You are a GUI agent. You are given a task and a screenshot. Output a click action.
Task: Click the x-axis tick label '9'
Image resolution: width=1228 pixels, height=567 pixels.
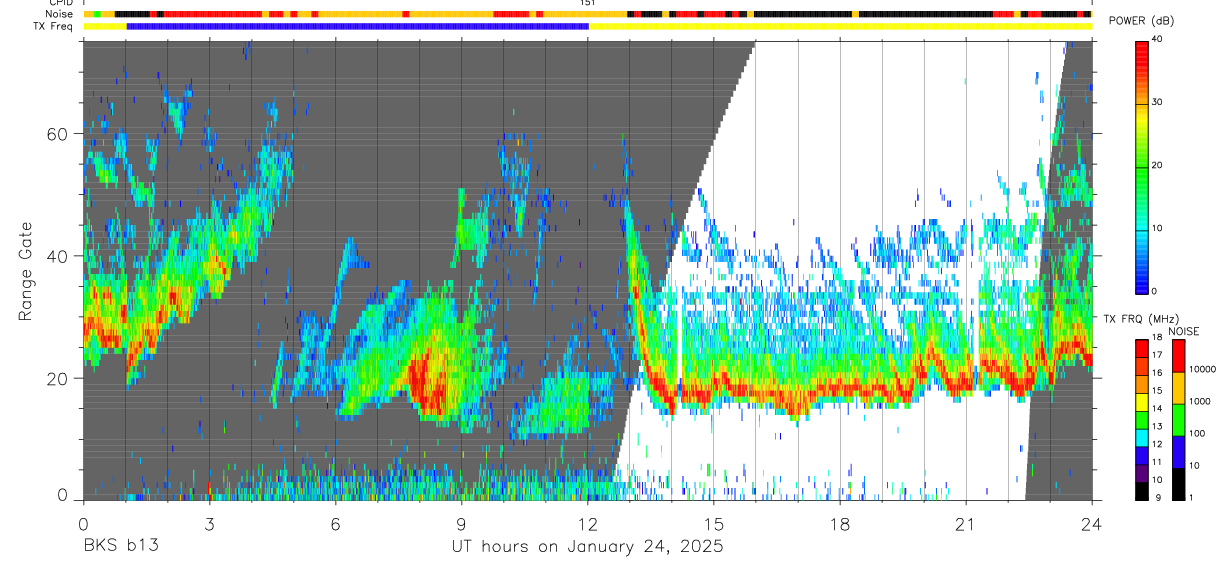pyautogui.click(x=461, y=523)
